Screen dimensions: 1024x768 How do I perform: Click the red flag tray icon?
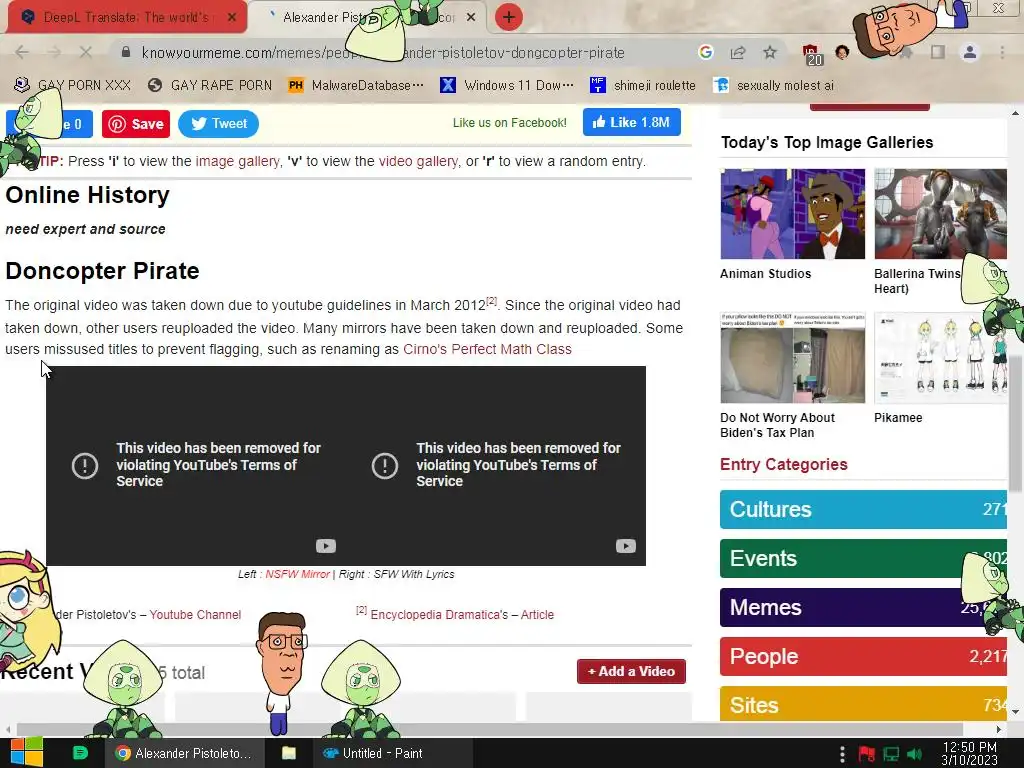867,754
